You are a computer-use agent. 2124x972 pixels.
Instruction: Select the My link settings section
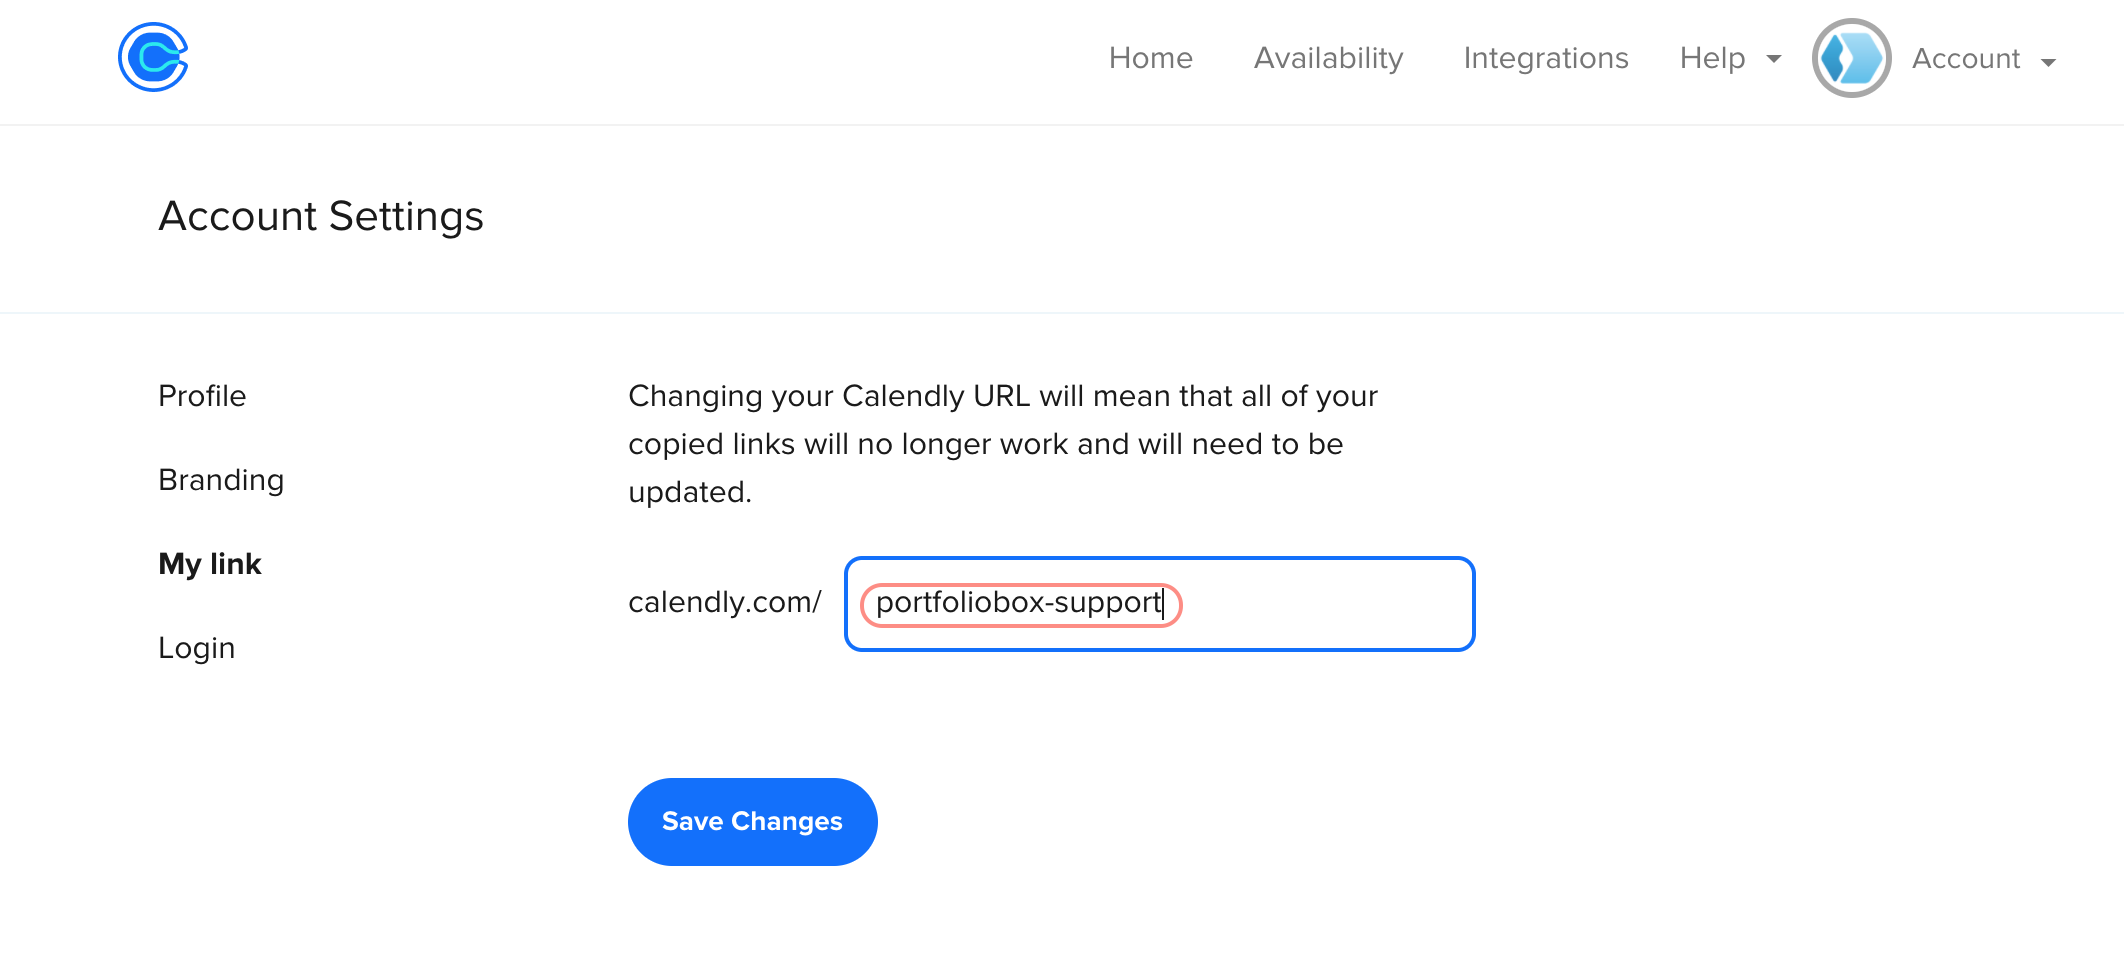(209, 563)
